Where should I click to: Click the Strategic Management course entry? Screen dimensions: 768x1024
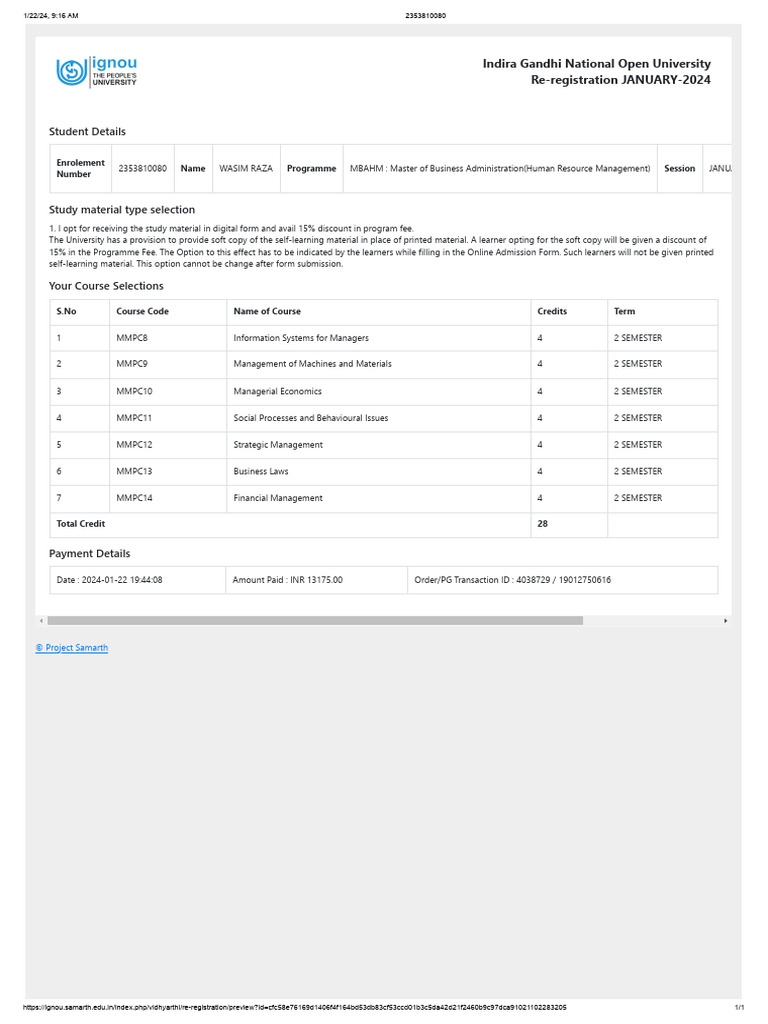click(x=278, y=445)
